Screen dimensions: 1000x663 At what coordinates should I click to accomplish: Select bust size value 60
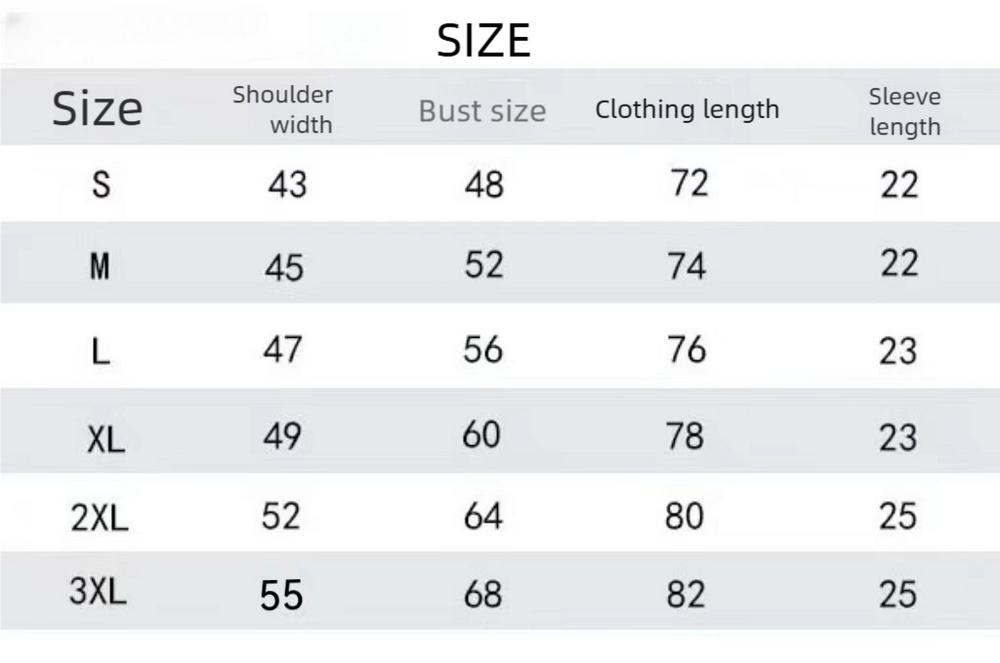tap(481, 436)
